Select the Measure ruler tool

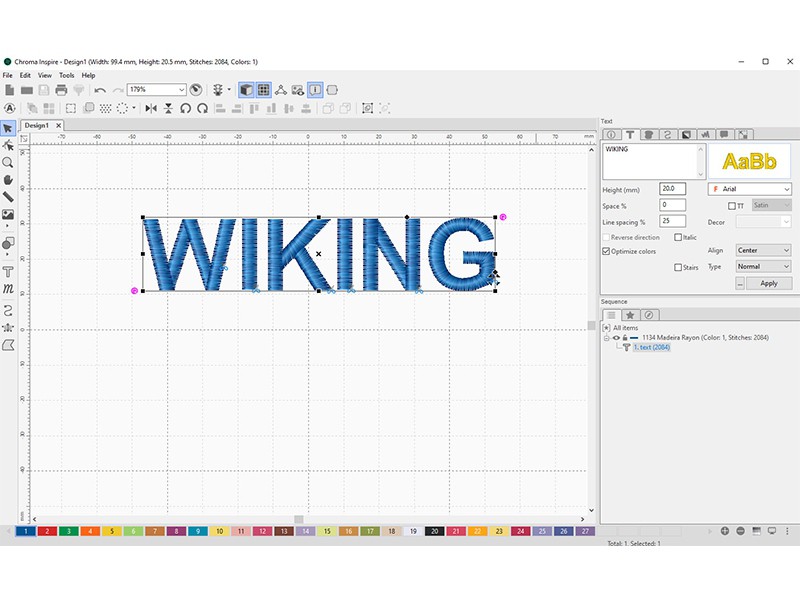pos(8,197)
